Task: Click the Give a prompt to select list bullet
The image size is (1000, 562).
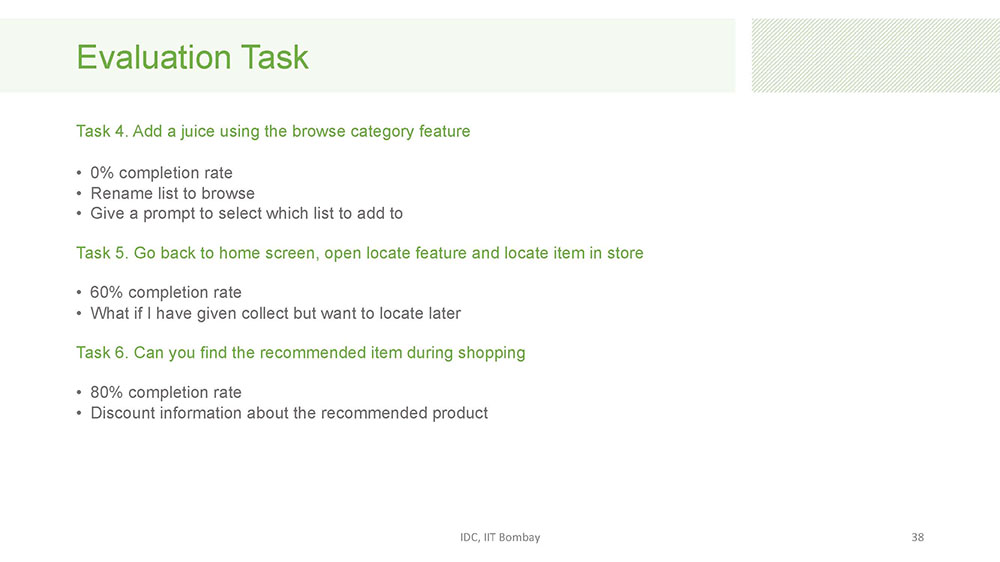Action: pyautogui.click(x=246, y=214)
